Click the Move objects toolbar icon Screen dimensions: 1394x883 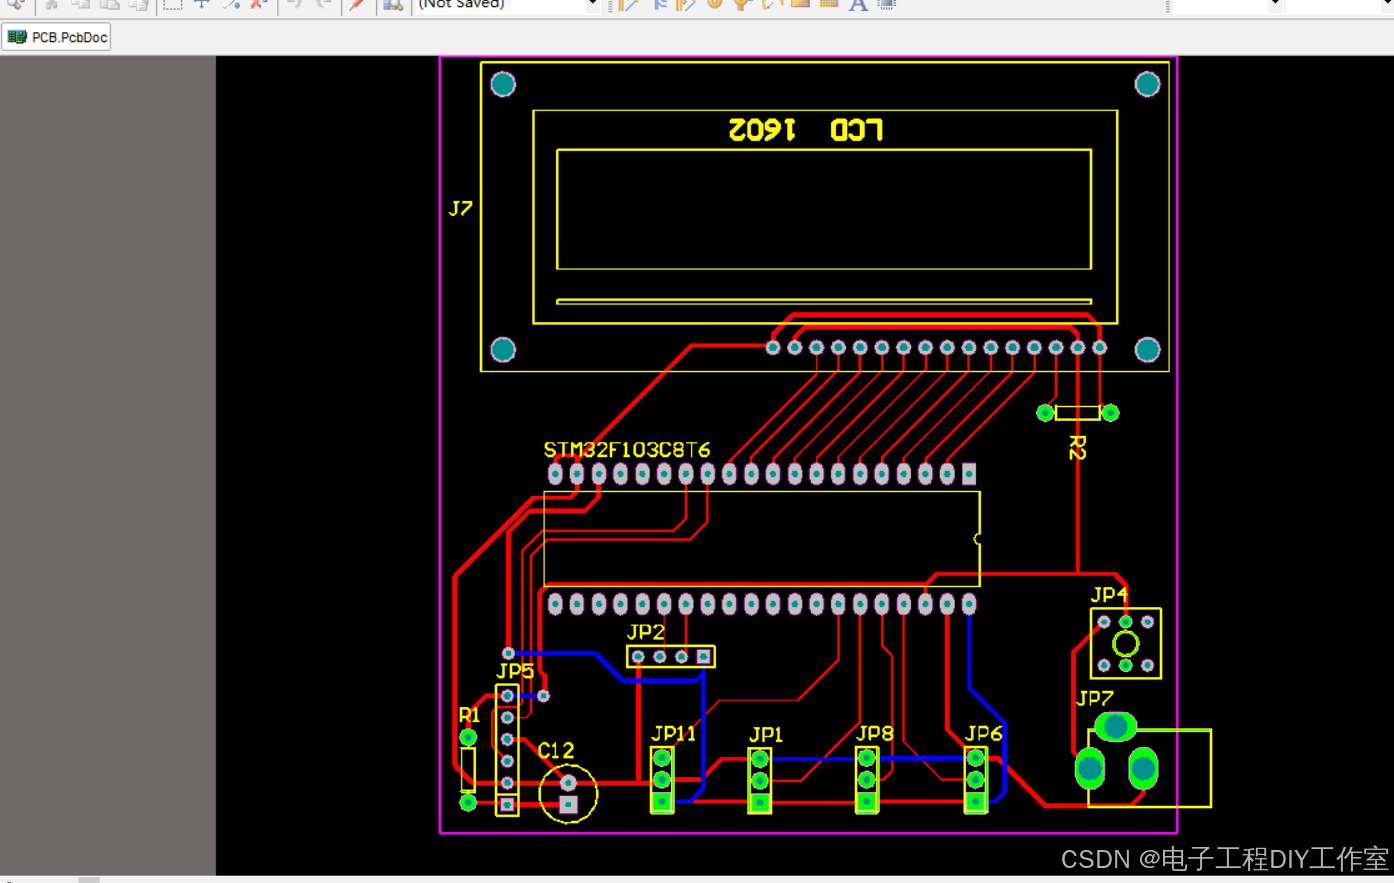coord(201,5)
